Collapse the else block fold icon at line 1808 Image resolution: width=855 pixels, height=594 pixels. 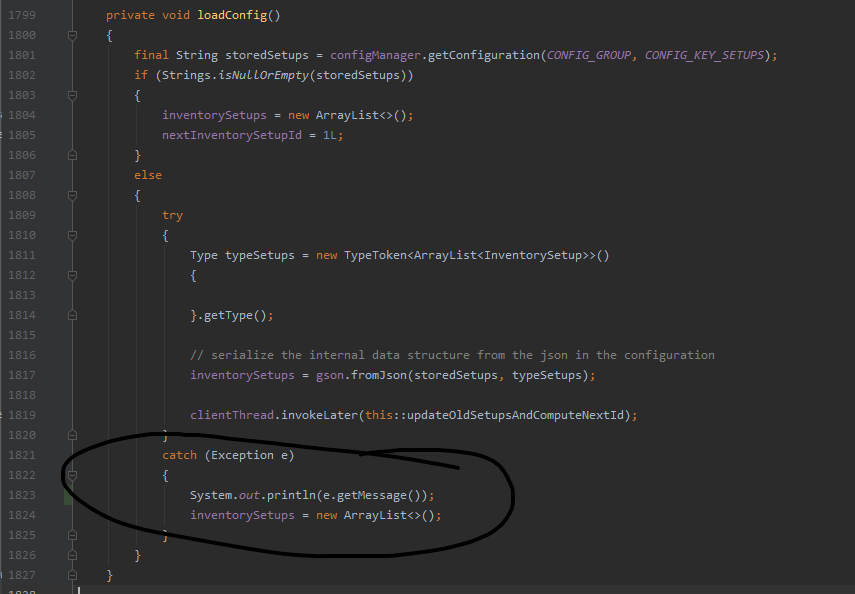click(70, 194)
